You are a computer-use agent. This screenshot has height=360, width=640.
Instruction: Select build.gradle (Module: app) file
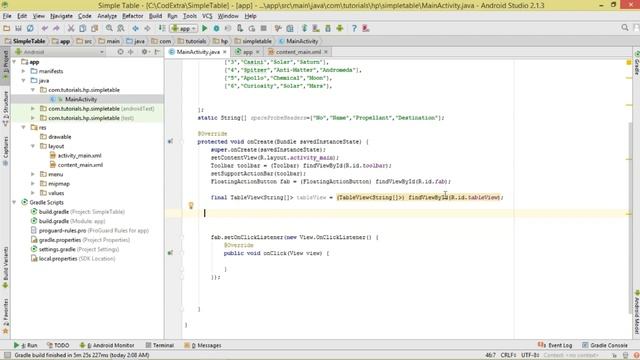68,221
